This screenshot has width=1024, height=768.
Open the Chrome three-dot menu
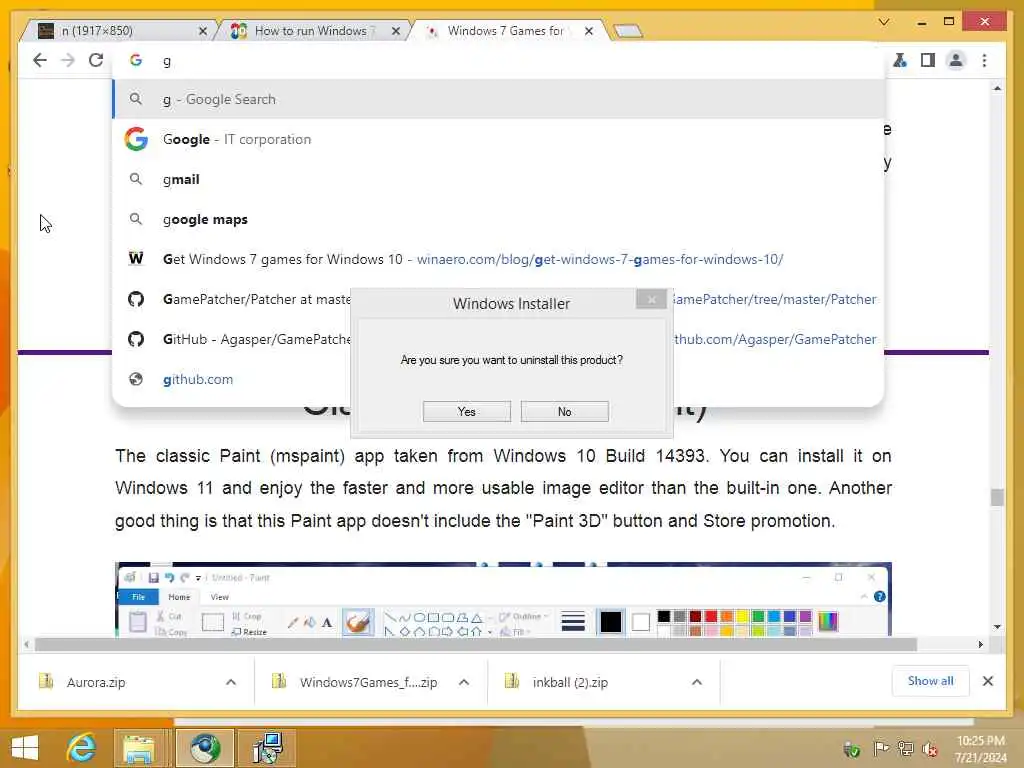tap(984, 61)
